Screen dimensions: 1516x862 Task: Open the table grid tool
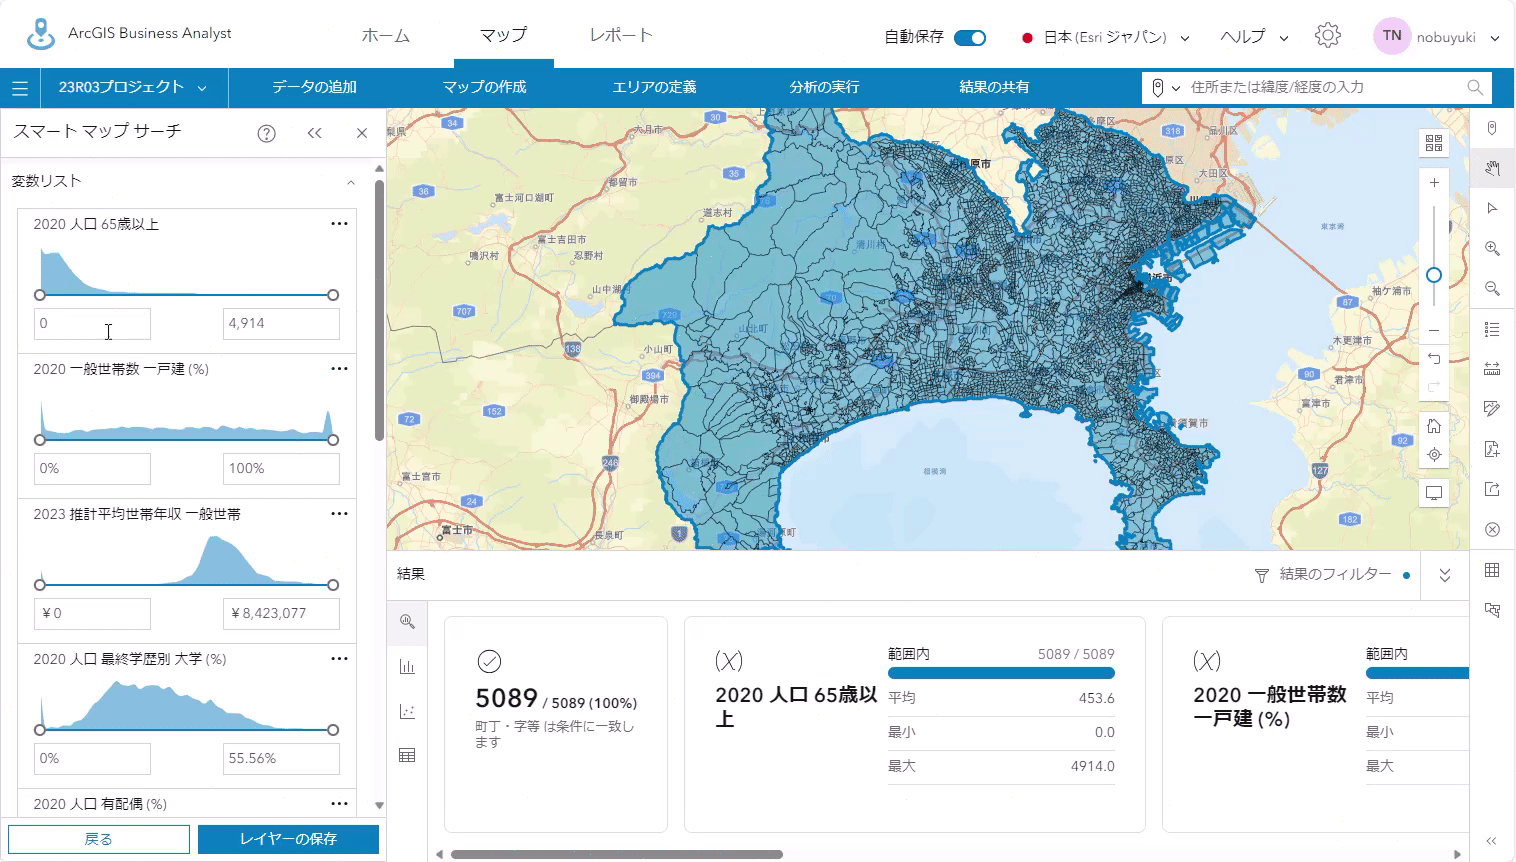click(1492, 570)
